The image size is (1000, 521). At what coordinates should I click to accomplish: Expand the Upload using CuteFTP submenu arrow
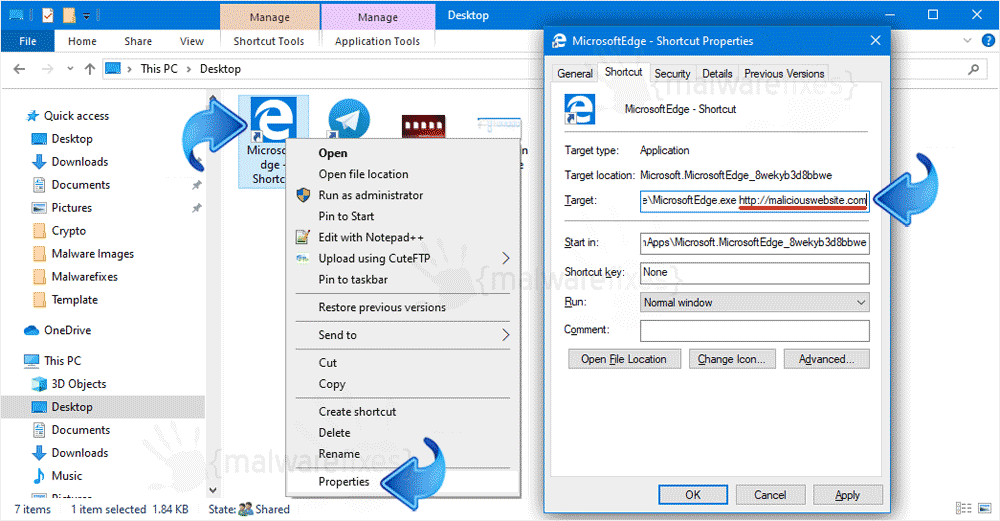(505, 258)
